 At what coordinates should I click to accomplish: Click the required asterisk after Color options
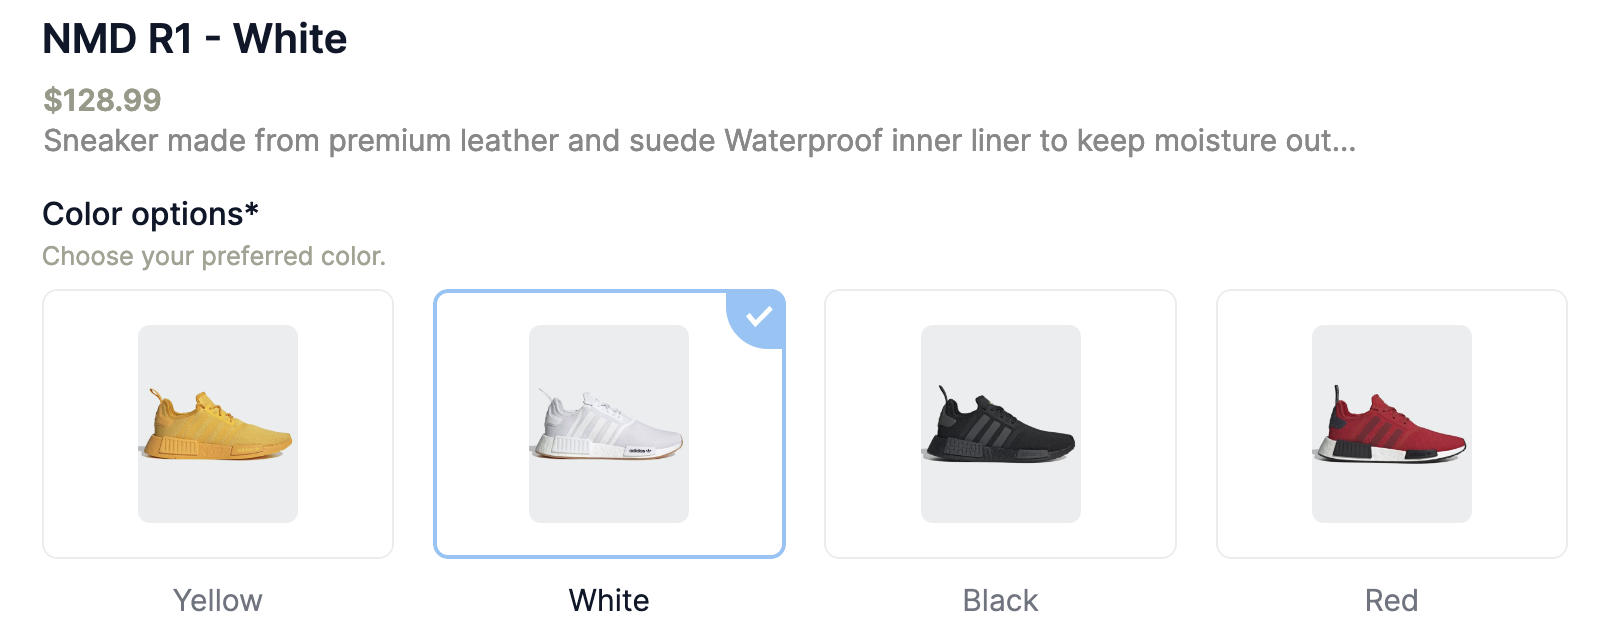pyautogui.click(x=252, y=209)
